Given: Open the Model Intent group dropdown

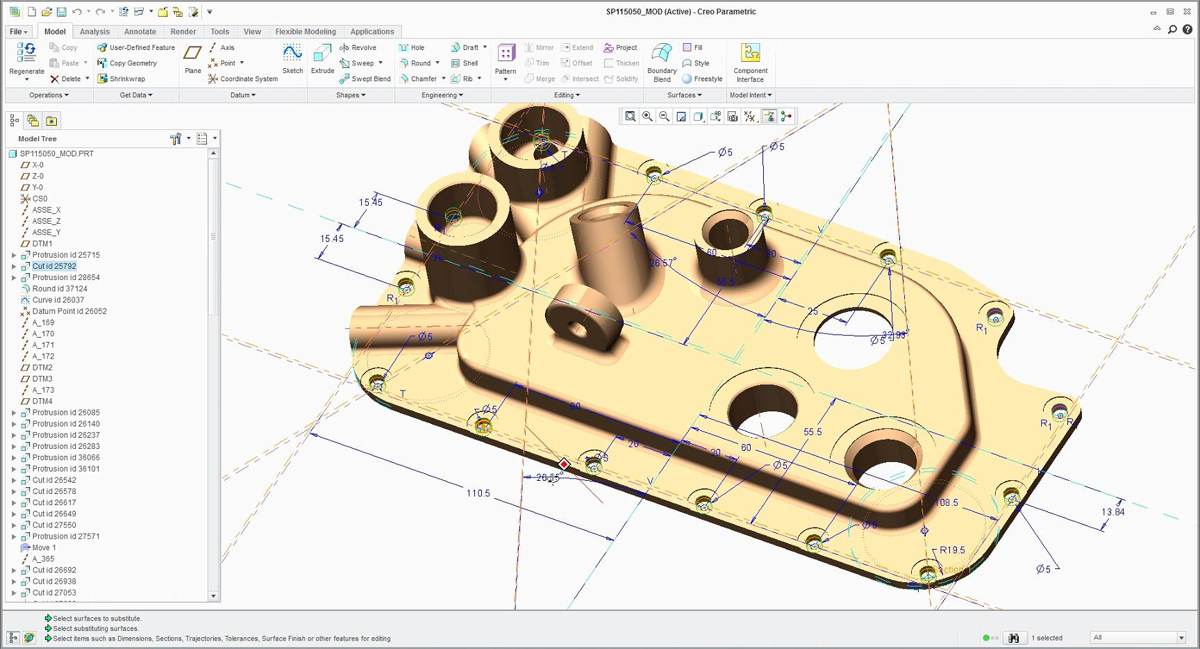Looking at the screenshot, I should click(750, 95).
